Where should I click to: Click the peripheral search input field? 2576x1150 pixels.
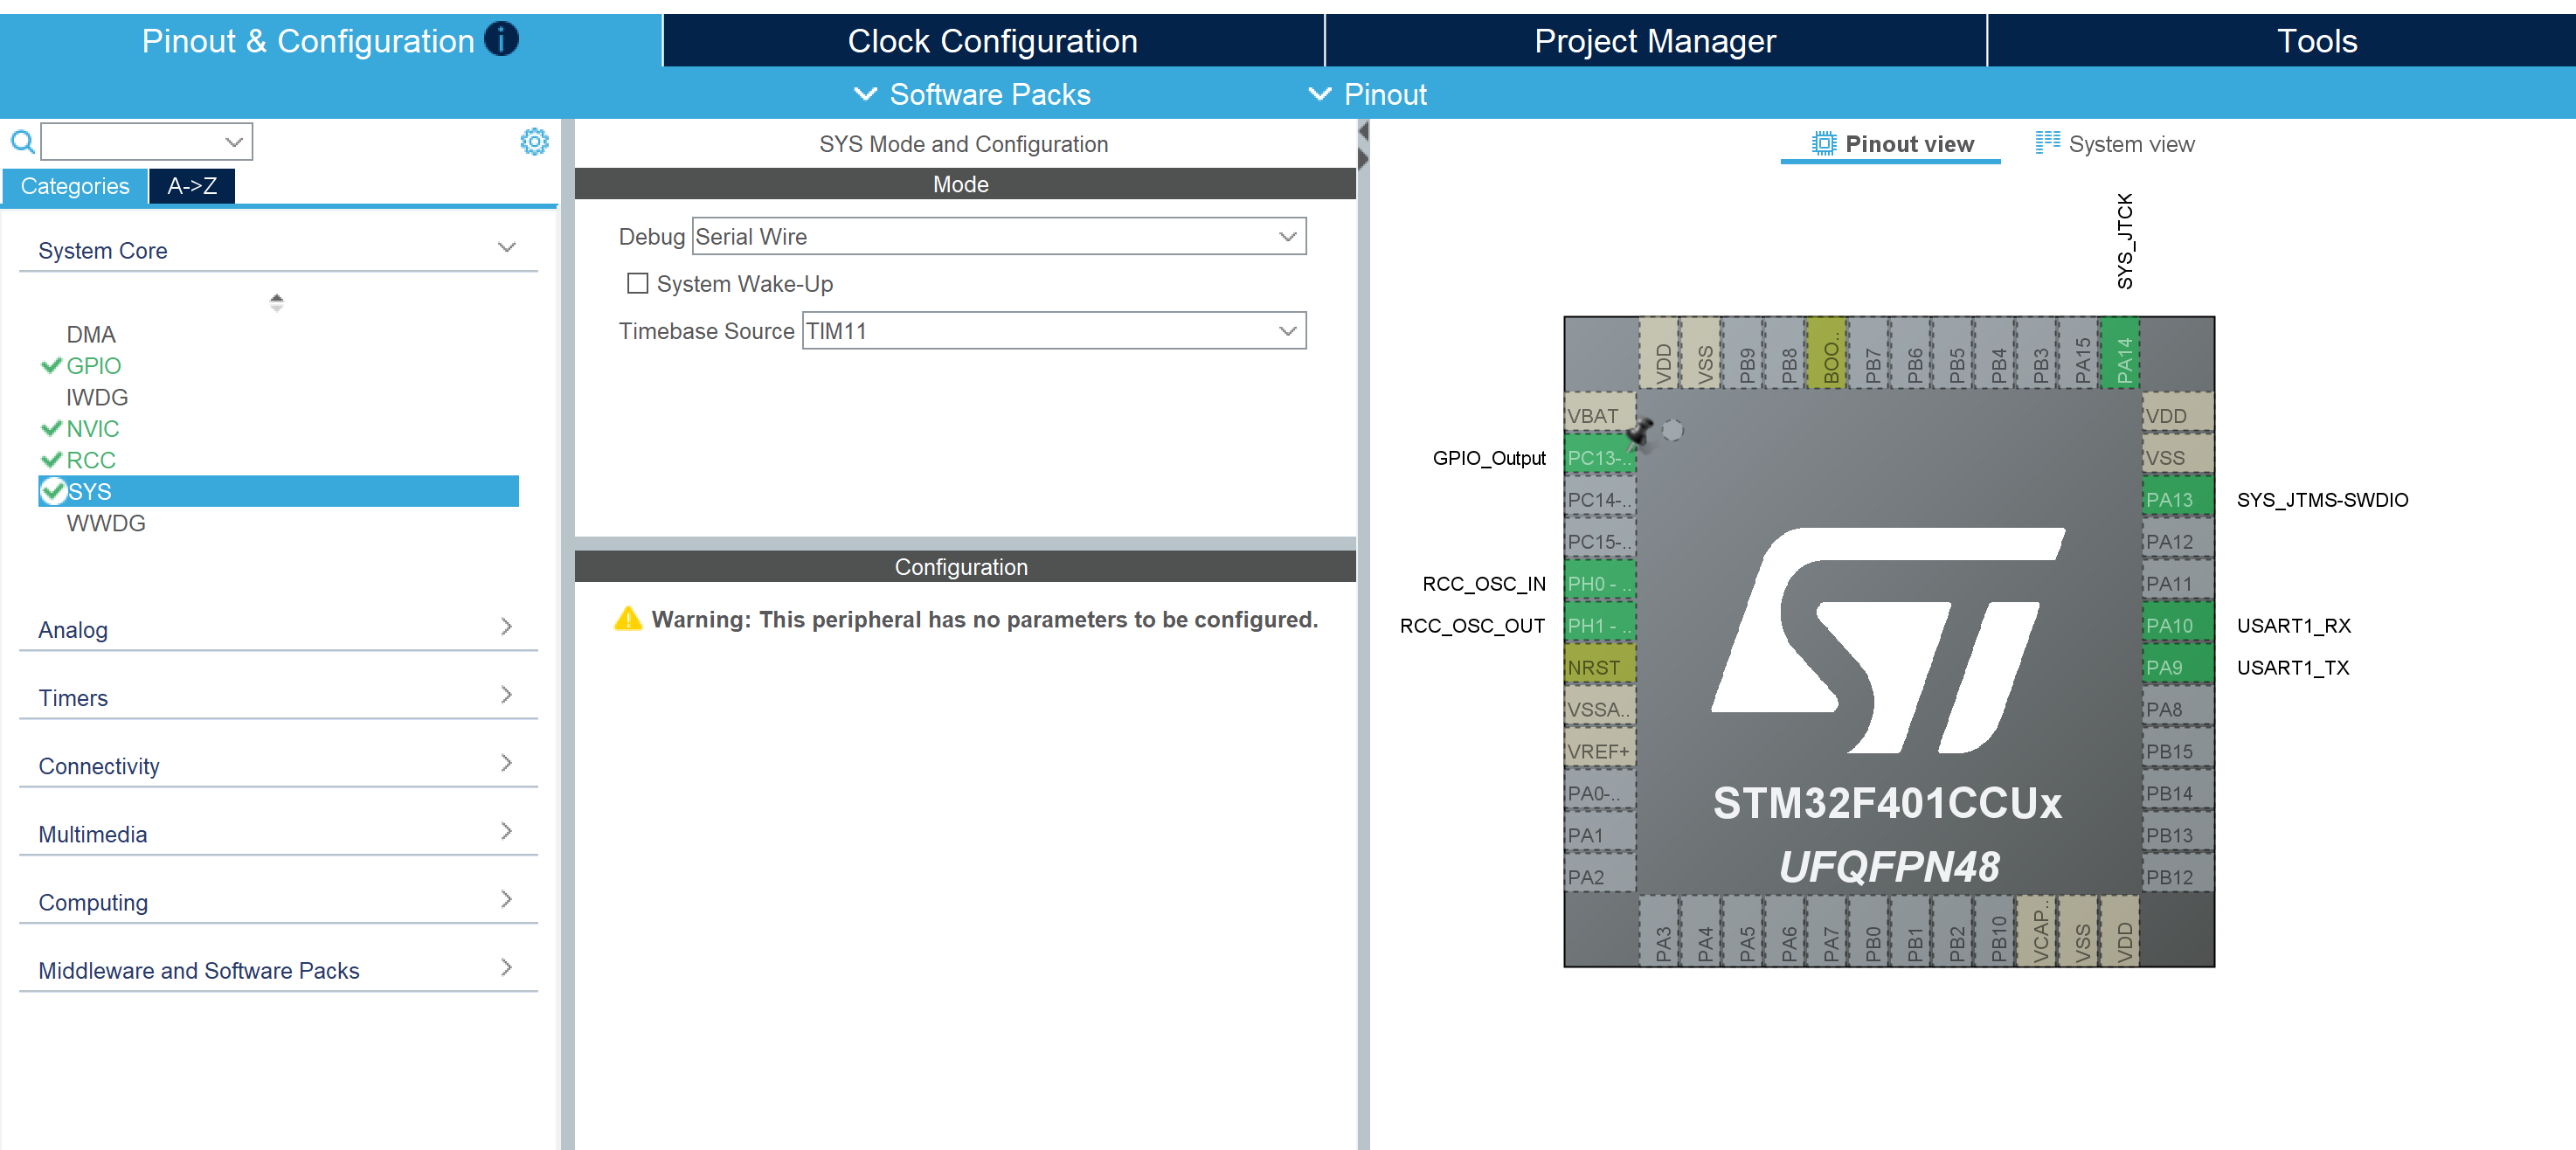click(146, 142)
